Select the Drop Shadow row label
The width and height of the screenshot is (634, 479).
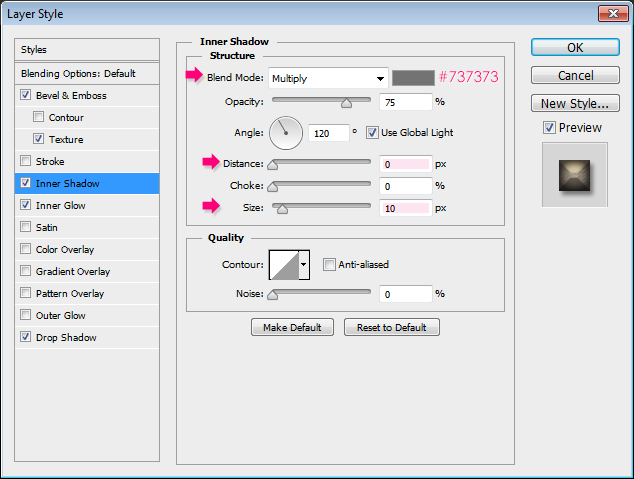click(66, 338)
